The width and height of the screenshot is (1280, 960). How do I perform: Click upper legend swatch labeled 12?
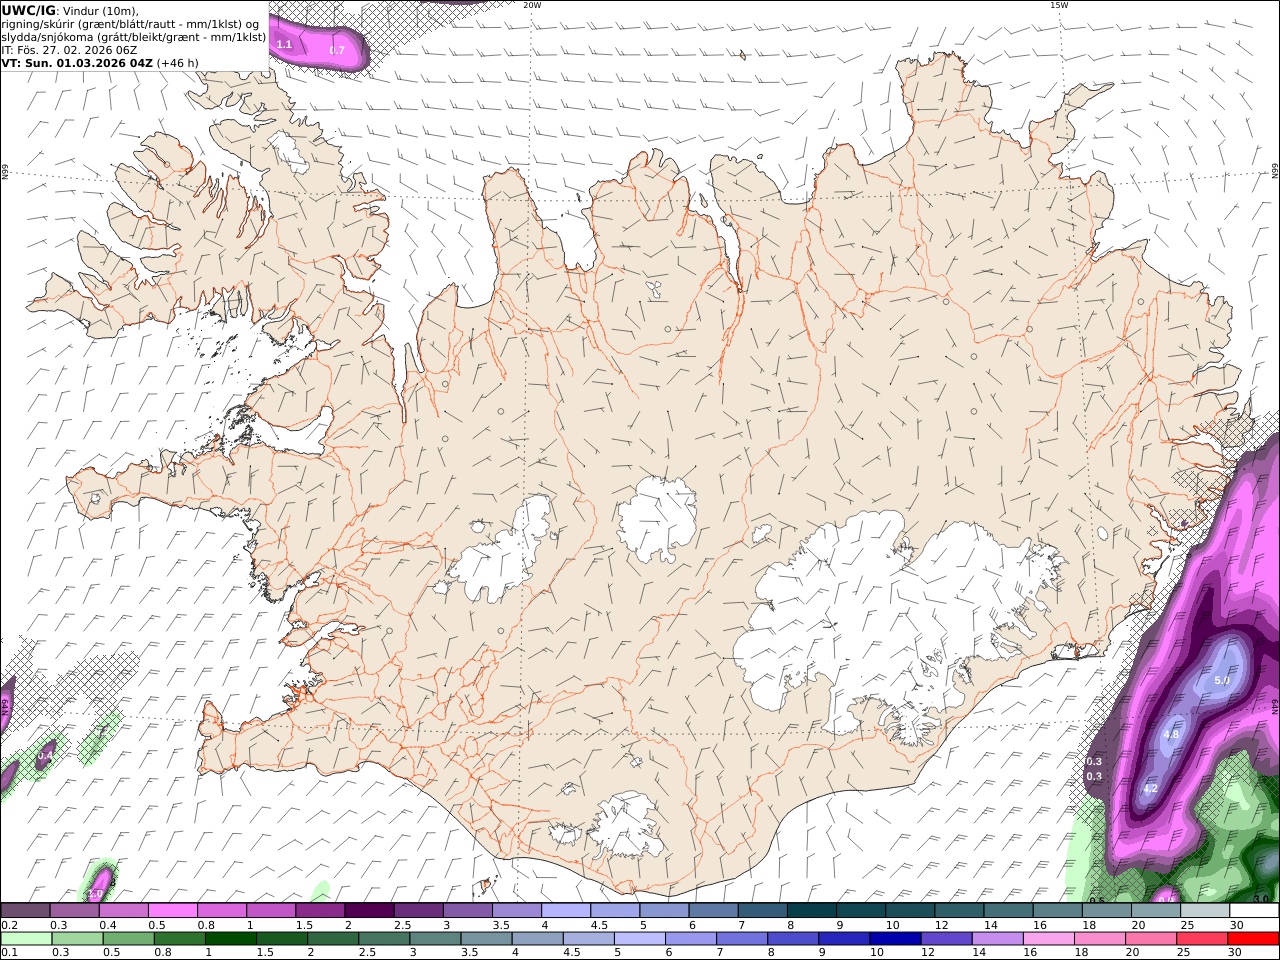[959, 910]
